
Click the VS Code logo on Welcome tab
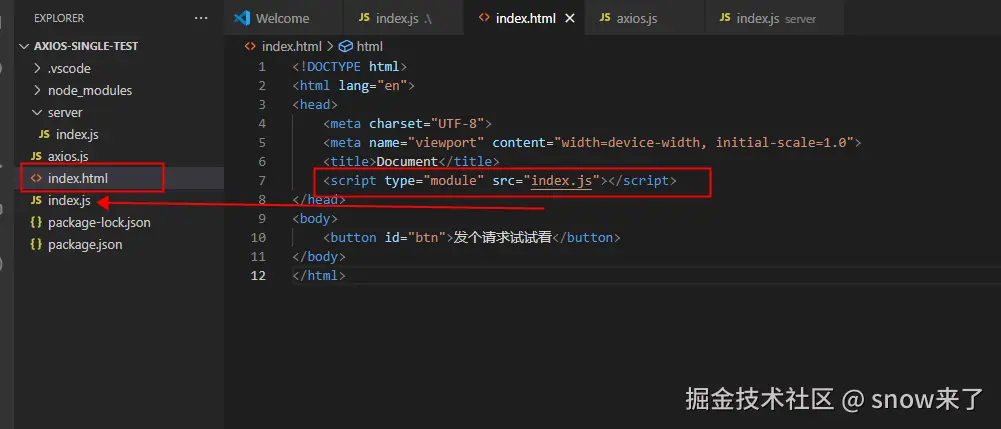tap(242, 19)
